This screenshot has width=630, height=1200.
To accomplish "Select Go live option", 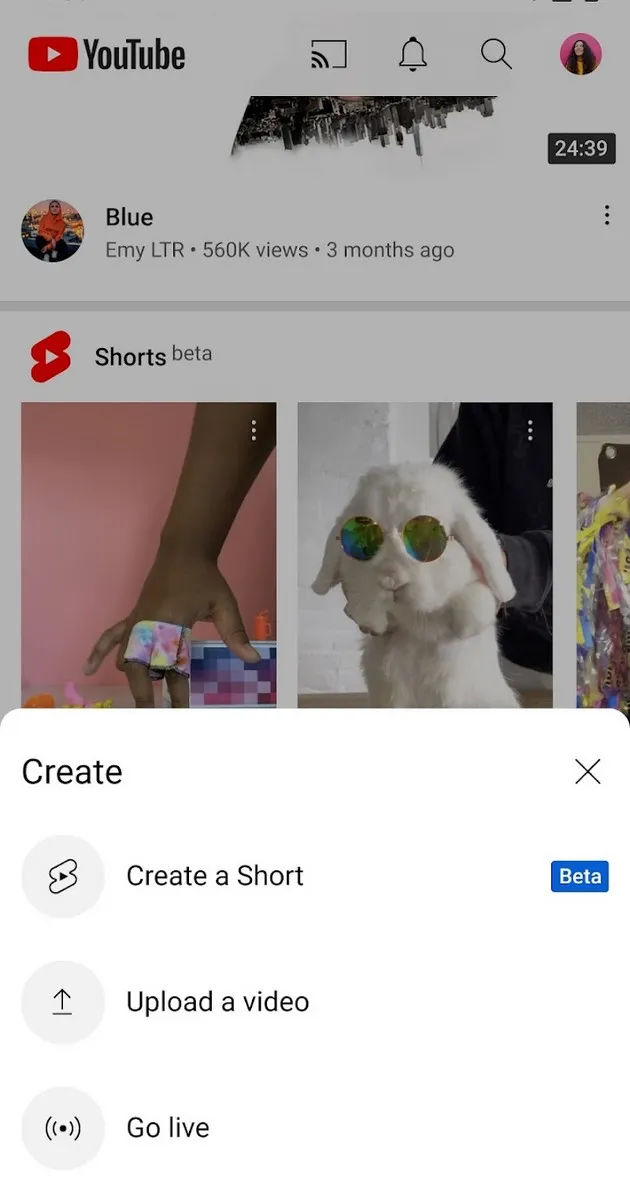I will coord(168,1128).
